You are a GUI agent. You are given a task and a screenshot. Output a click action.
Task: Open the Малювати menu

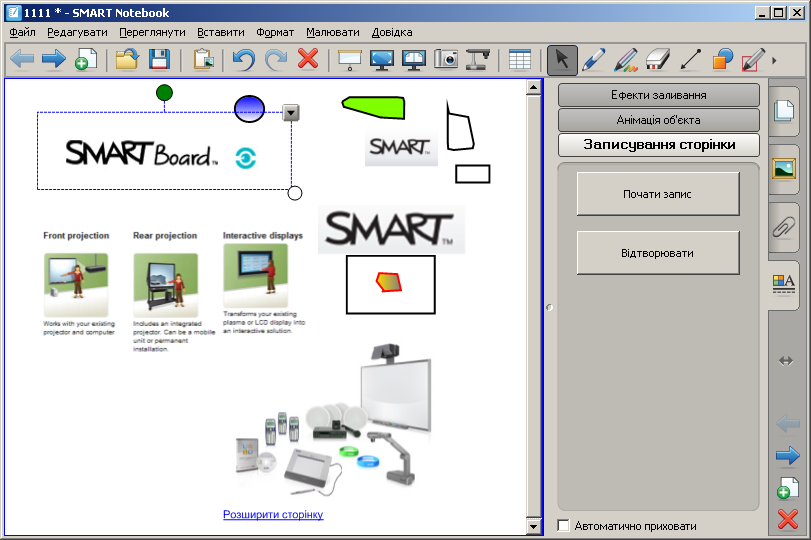[x=333, y=32]
